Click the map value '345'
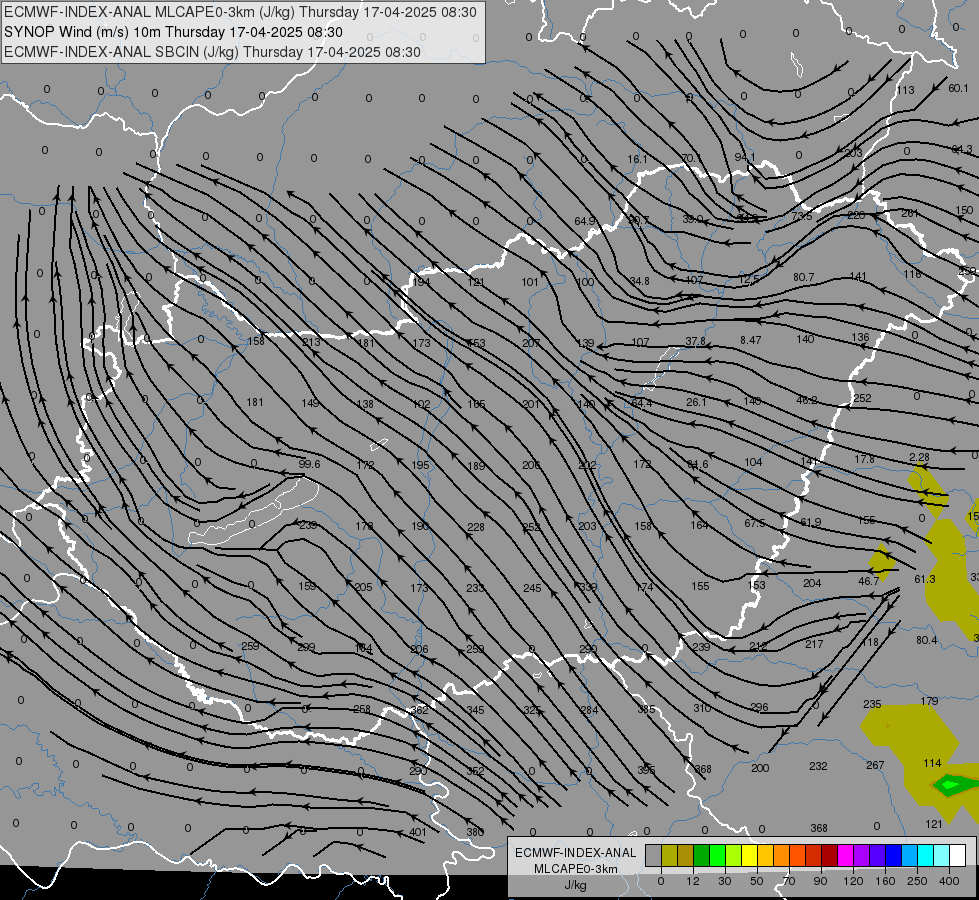The image size is (979, 900). [x=475, y=710]
